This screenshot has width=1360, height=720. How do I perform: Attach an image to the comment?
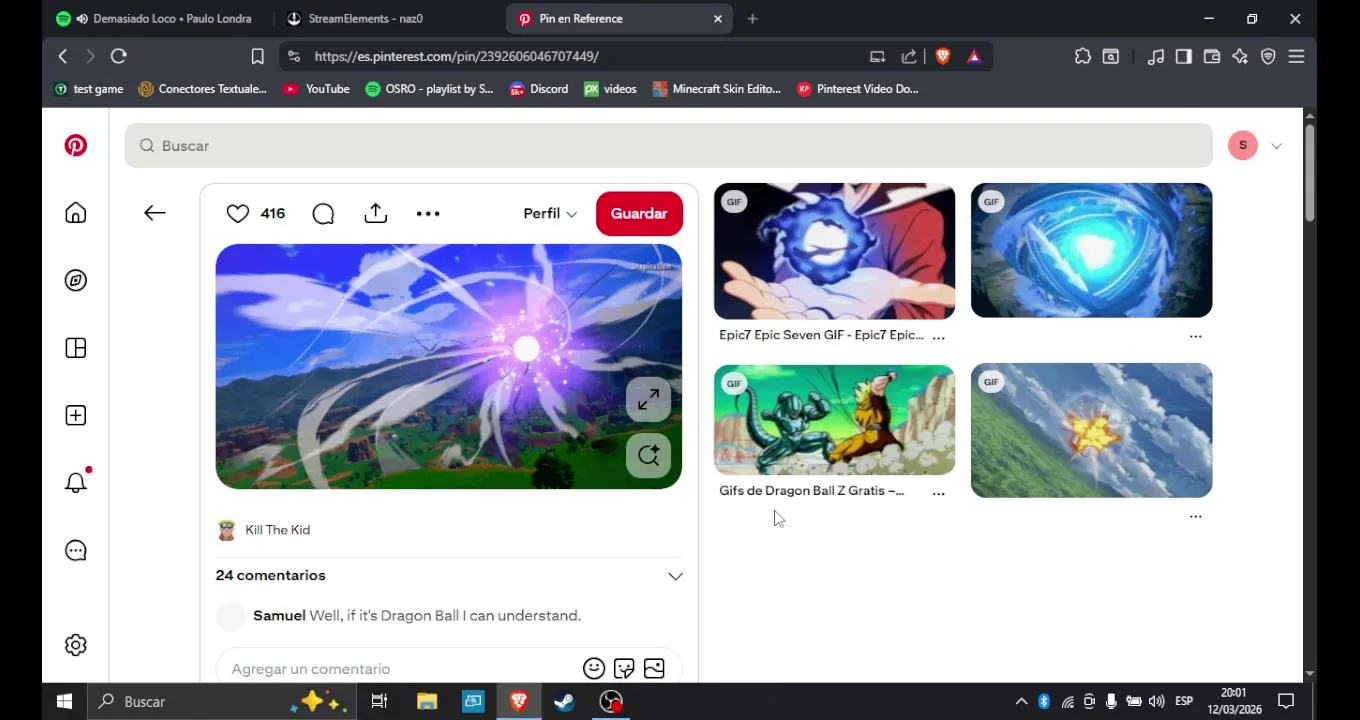(654, 668)
